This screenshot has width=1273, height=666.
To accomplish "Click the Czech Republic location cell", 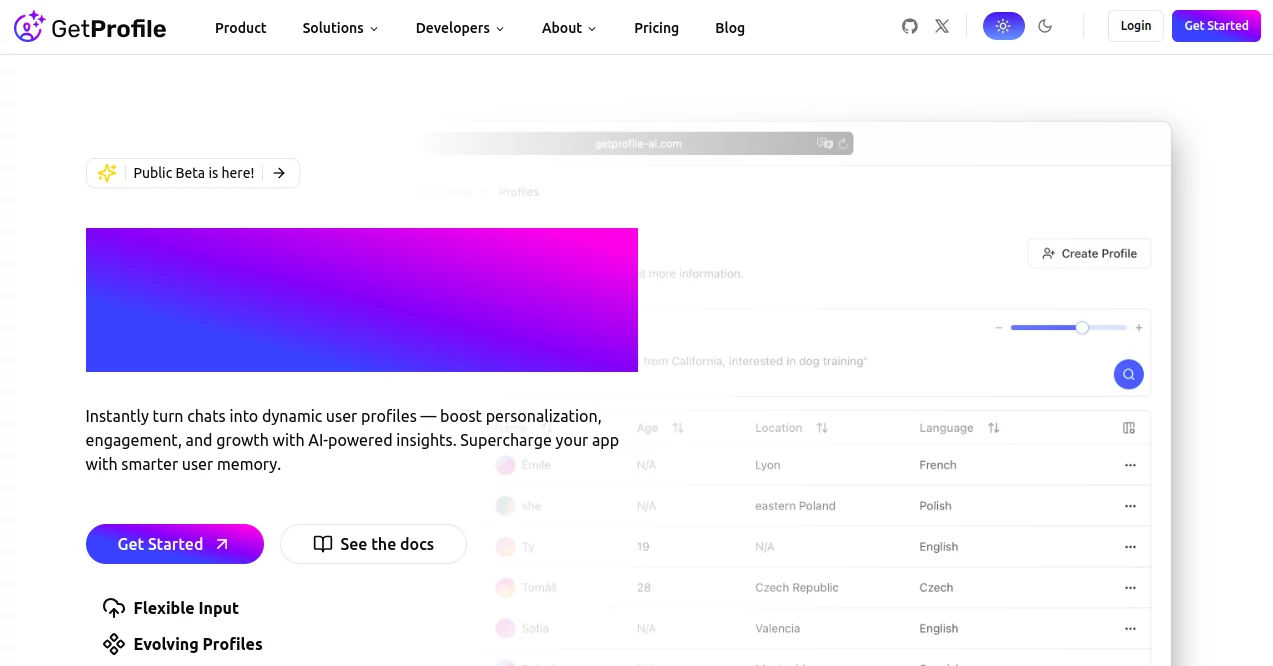I will point(797,588).
